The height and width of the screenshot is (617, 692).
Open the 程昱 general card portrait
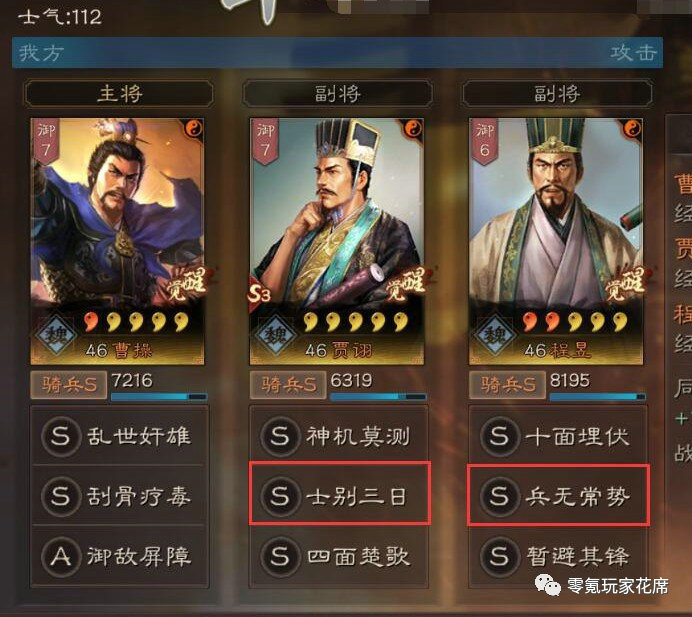pos(556,241)
